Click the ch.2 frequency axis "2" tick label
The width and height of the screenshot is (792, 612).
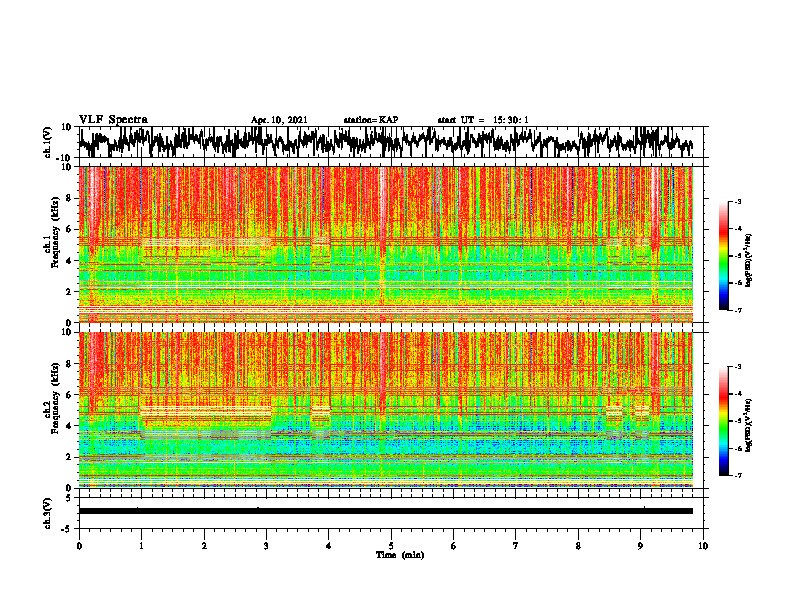click(69, 457)
